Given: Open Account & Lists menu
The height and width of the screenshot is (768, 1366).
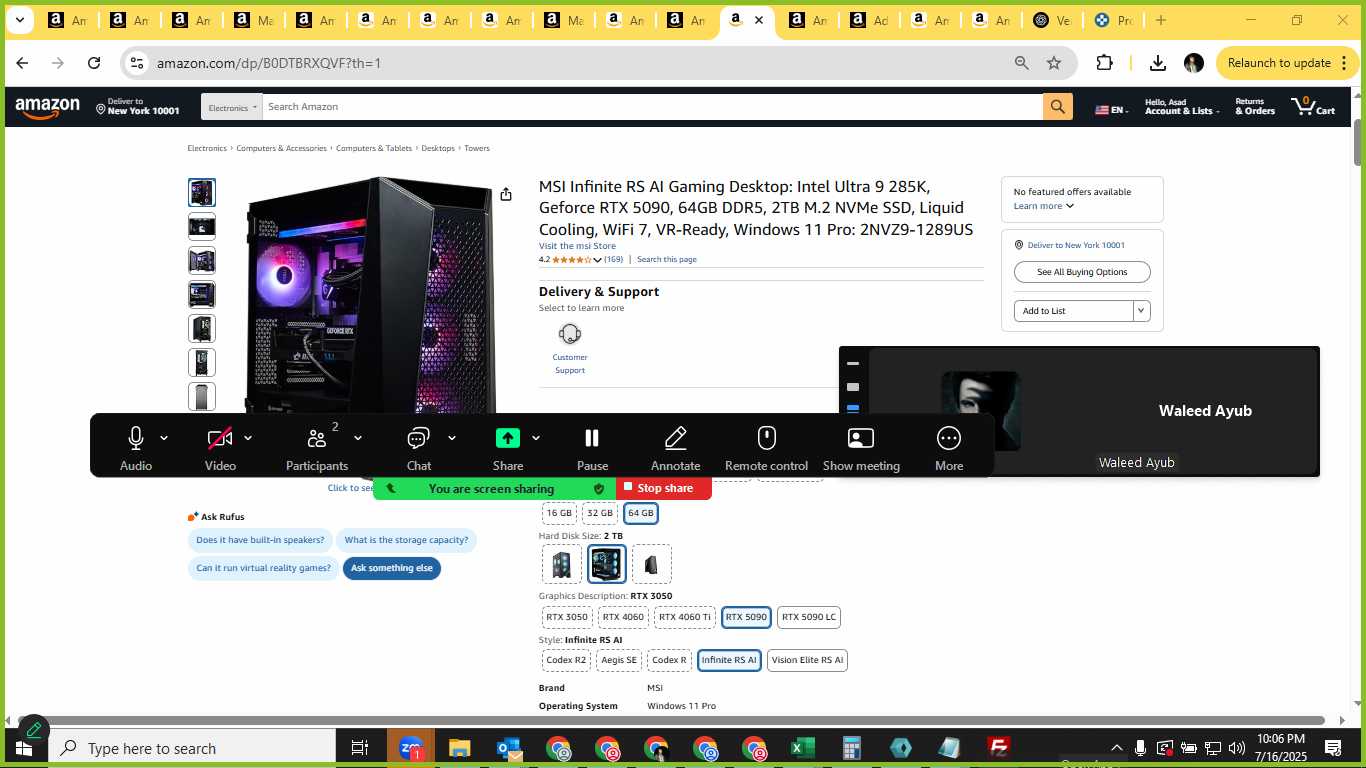Looking at the screenshot, I should point(1182,106).
